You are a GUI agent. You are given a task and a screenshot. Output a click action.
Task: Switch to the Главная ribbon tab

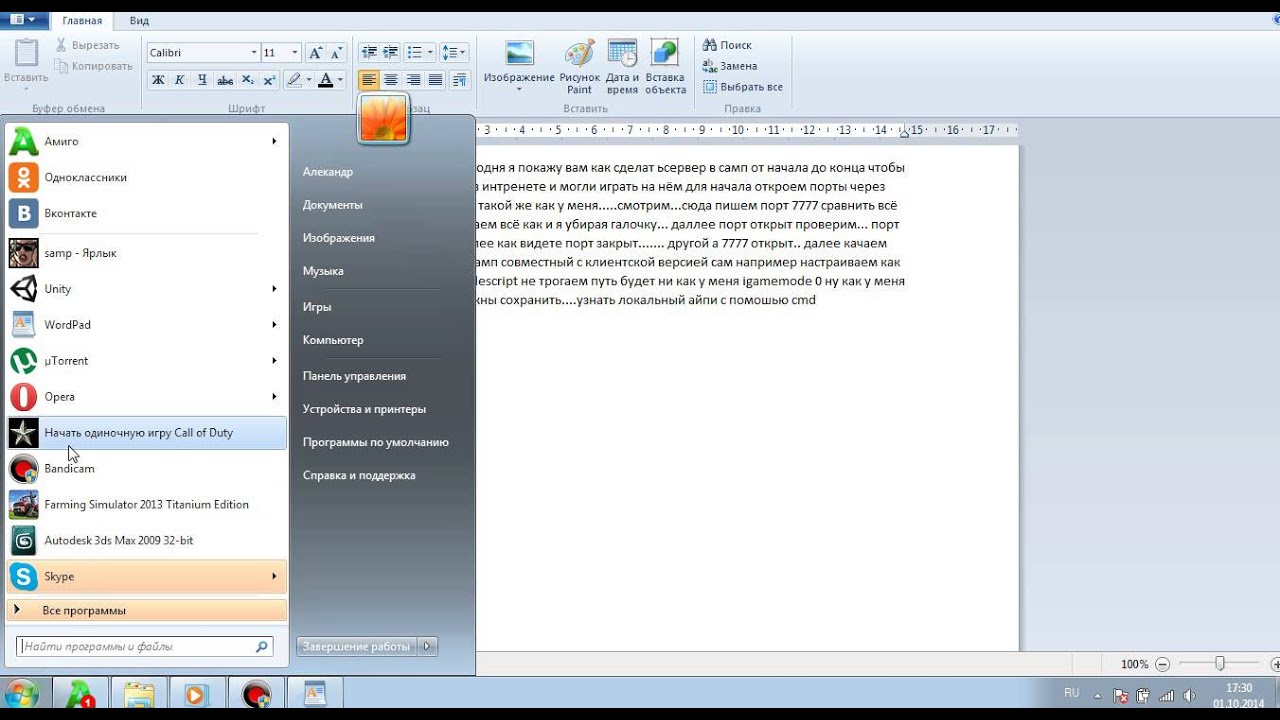[82, 20]
